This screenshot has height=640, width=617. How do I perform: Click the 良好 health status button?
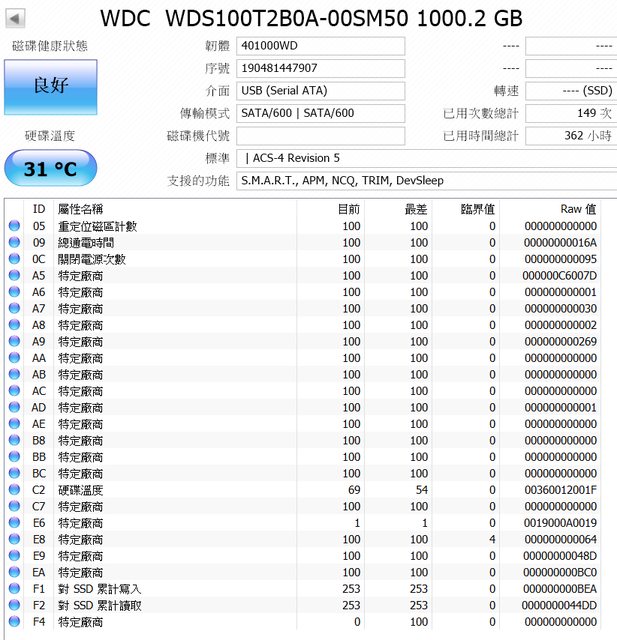50,86
